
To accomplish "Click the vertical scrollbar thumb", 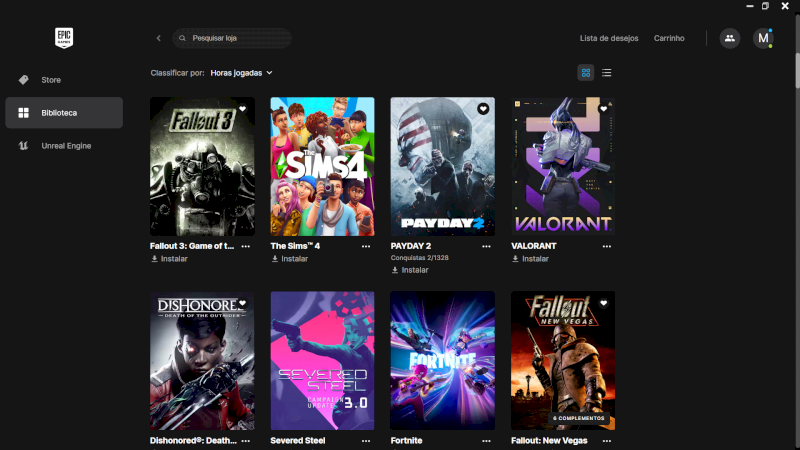I will pyautogui.click(x=797, y=70).
